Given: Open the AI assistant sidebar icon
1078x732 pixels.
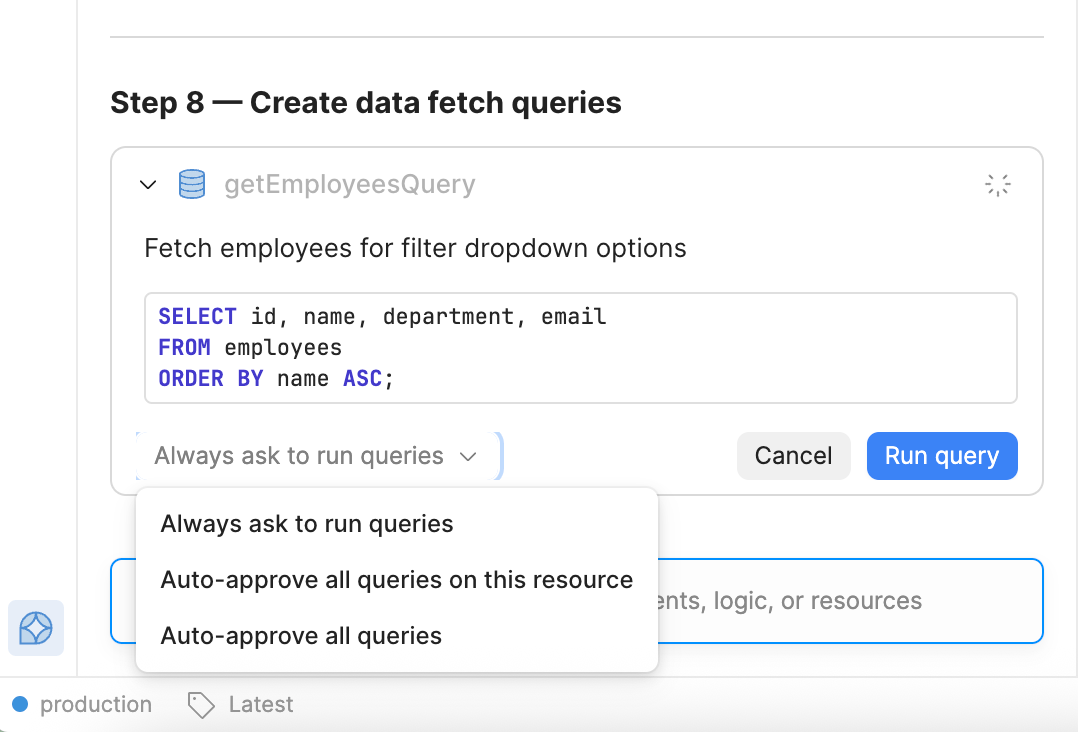Looking at the screenshot, I should pos(36,628).
